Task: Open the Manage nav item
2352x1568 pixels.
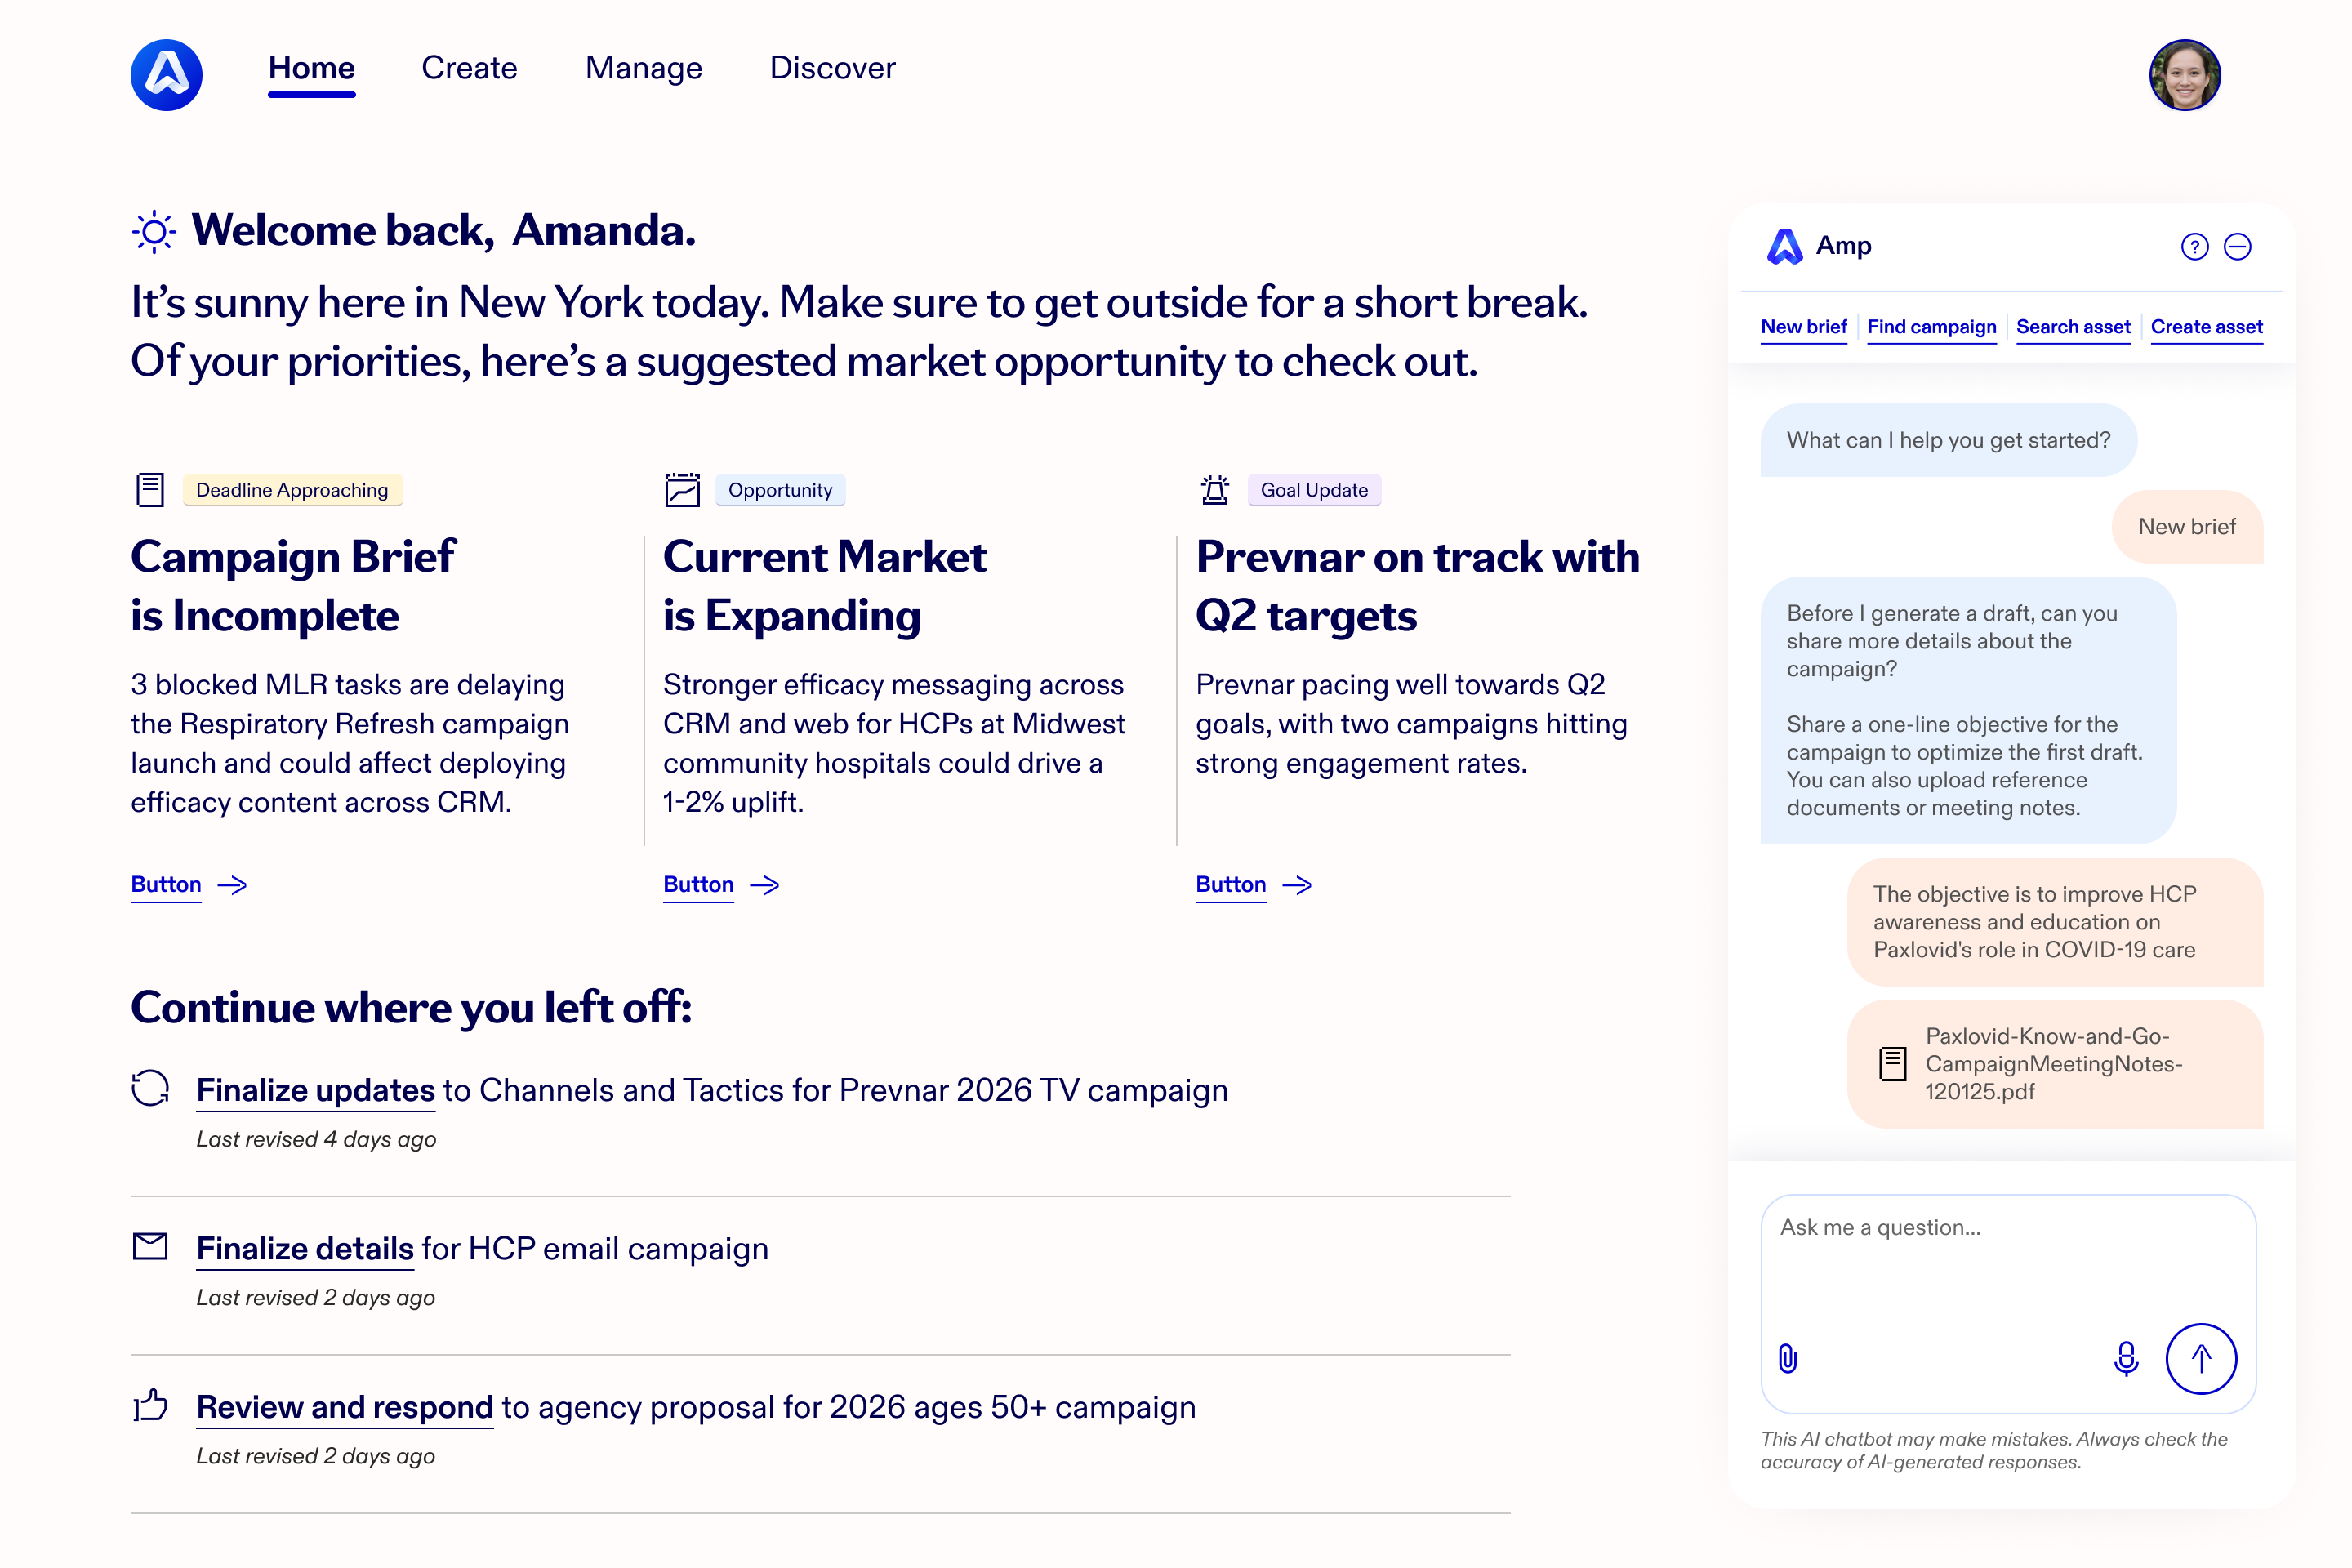Action: pyautogui.click(x=644, y=68)
